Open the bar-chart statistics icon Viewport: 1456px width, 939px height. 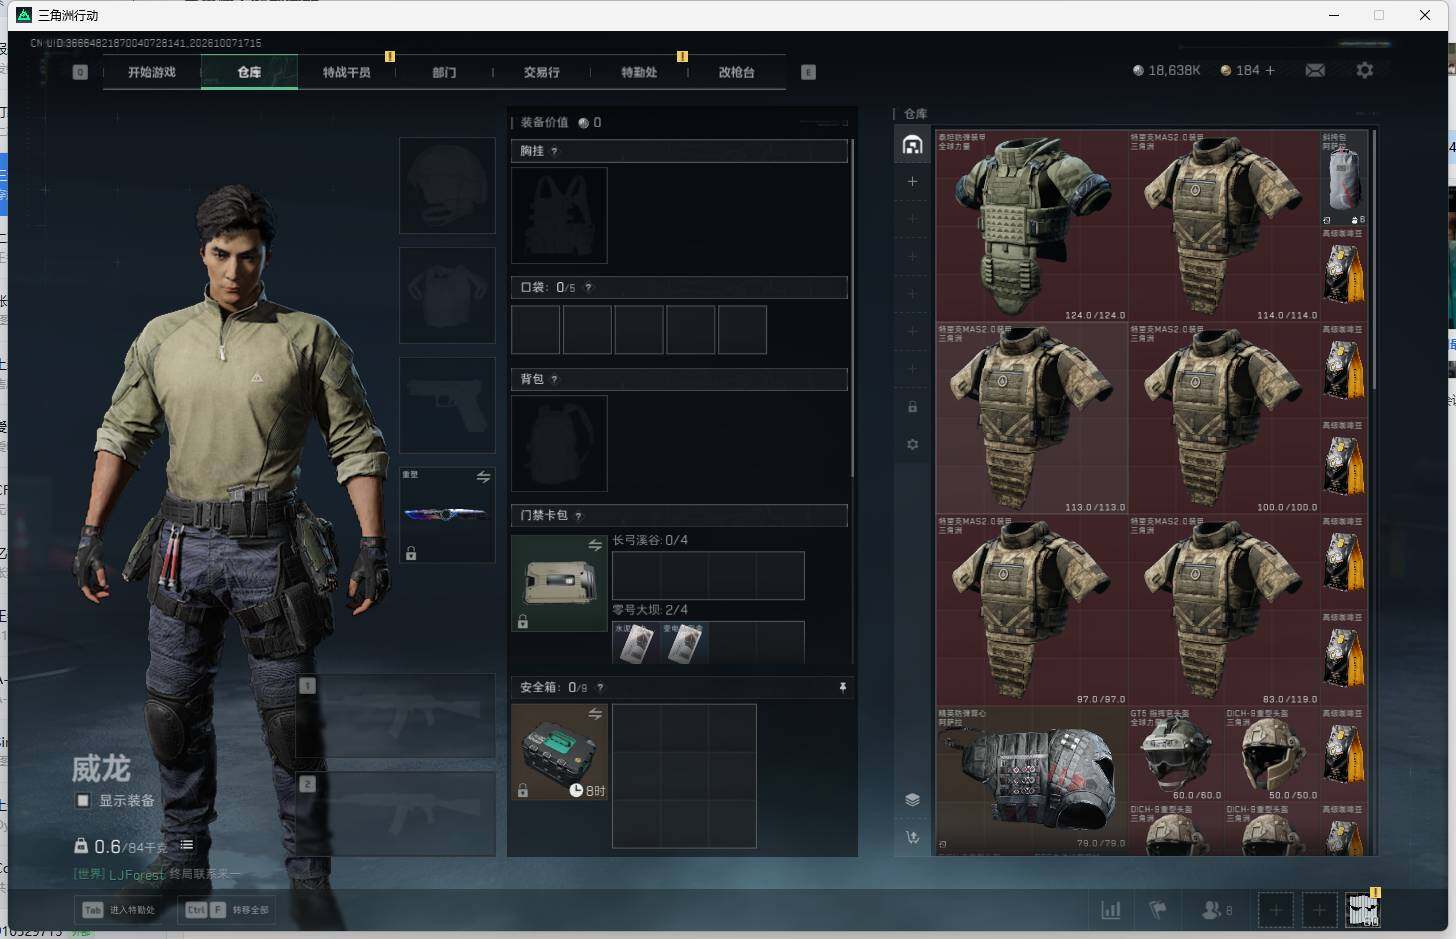[x=1111, y=910]
